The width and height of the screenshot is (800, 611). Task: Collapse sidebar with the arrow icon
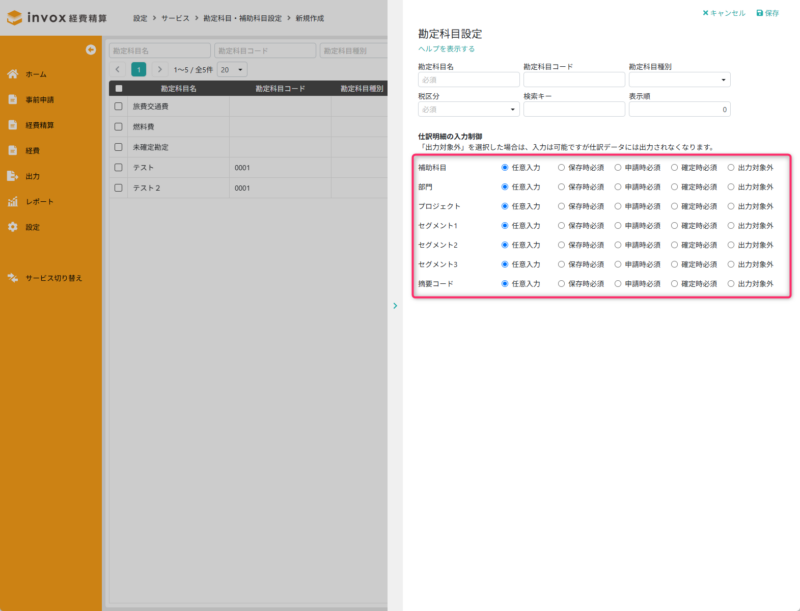(90, 50)
